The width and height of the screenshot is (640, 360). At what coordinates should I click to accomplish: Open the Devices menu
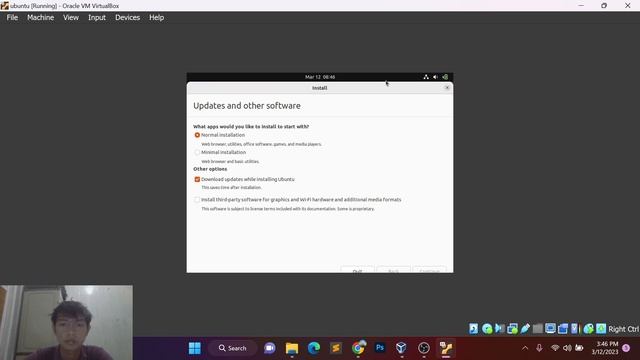(x=127, y=18)
